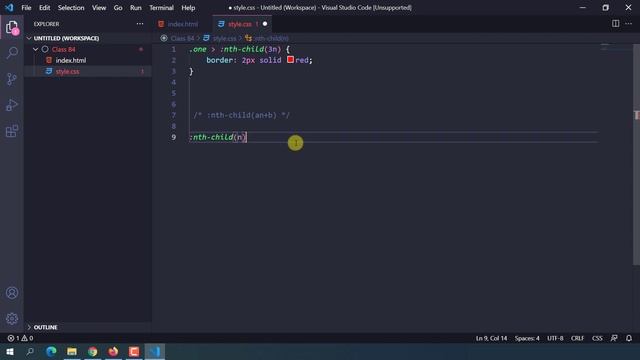This screenshot has height=360, width=640.
Task: Open the Manage gear icon
Action: pyautogui.click(x=12, y=318)
